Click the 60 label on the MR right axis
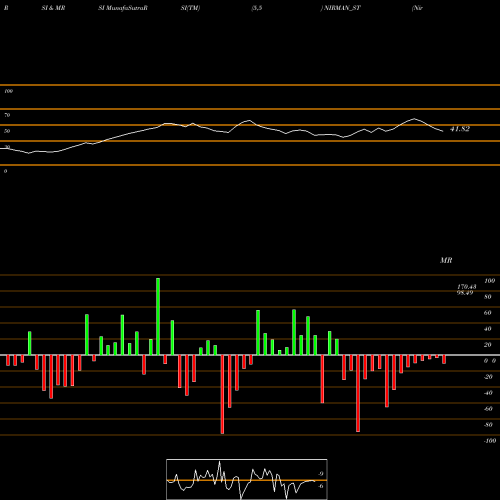This screenshot has width=500, height=500. point(488,313)
